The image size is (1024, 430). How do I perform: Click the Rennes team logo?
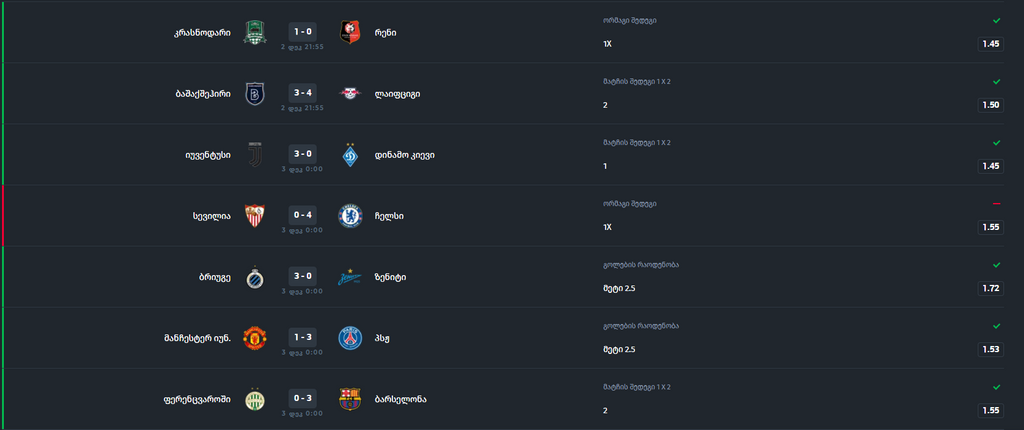coord(350,33)
